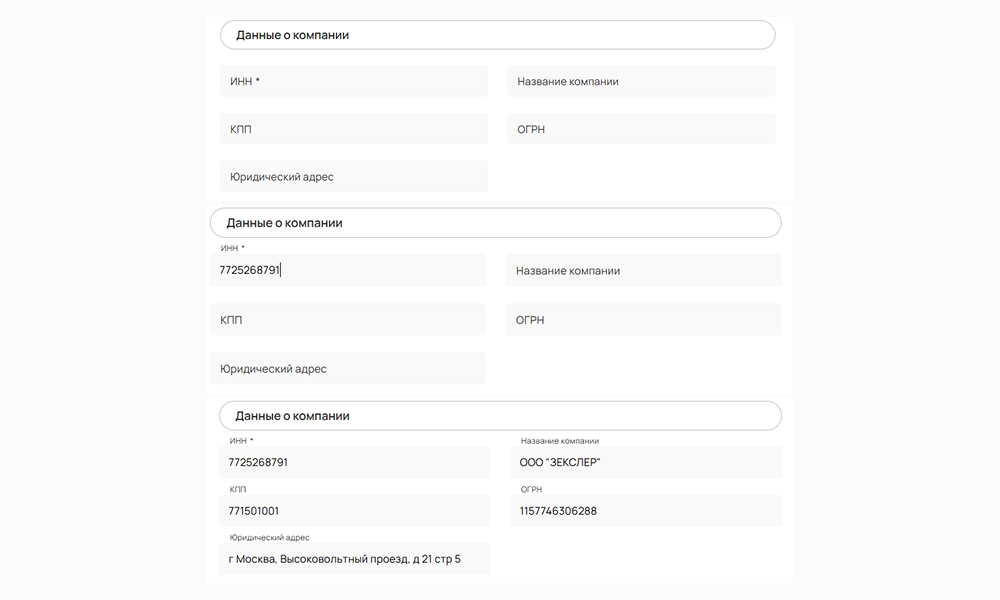Click the ИНН field being typed with a cursor
Image resolution: width=1000 pixels, height=600 pixels.
click(x=347, y=270)
